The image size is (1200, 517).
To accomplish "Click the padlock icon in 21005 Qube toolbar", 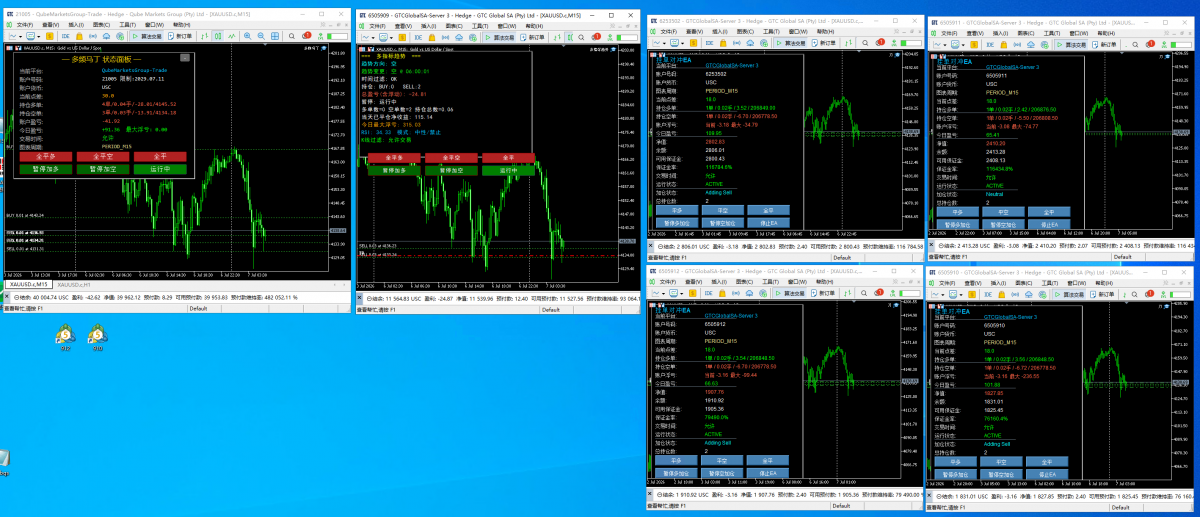I will point(79,36).
